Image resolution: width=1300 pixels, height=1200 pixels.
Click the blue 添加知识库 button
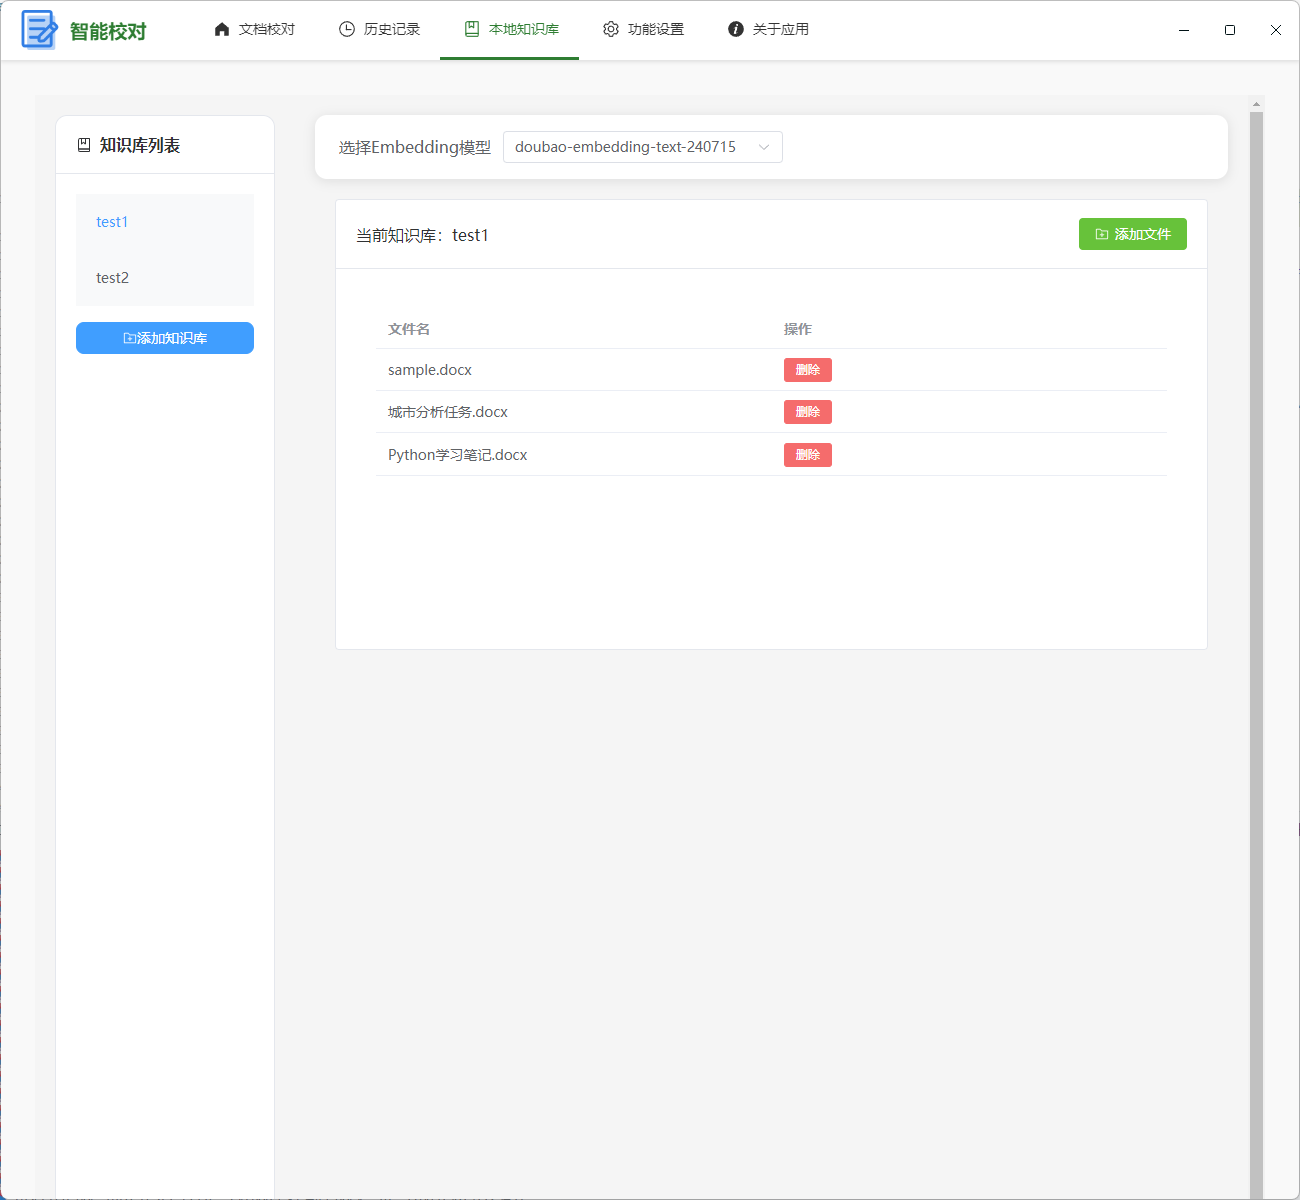click(x=165, y=338)
